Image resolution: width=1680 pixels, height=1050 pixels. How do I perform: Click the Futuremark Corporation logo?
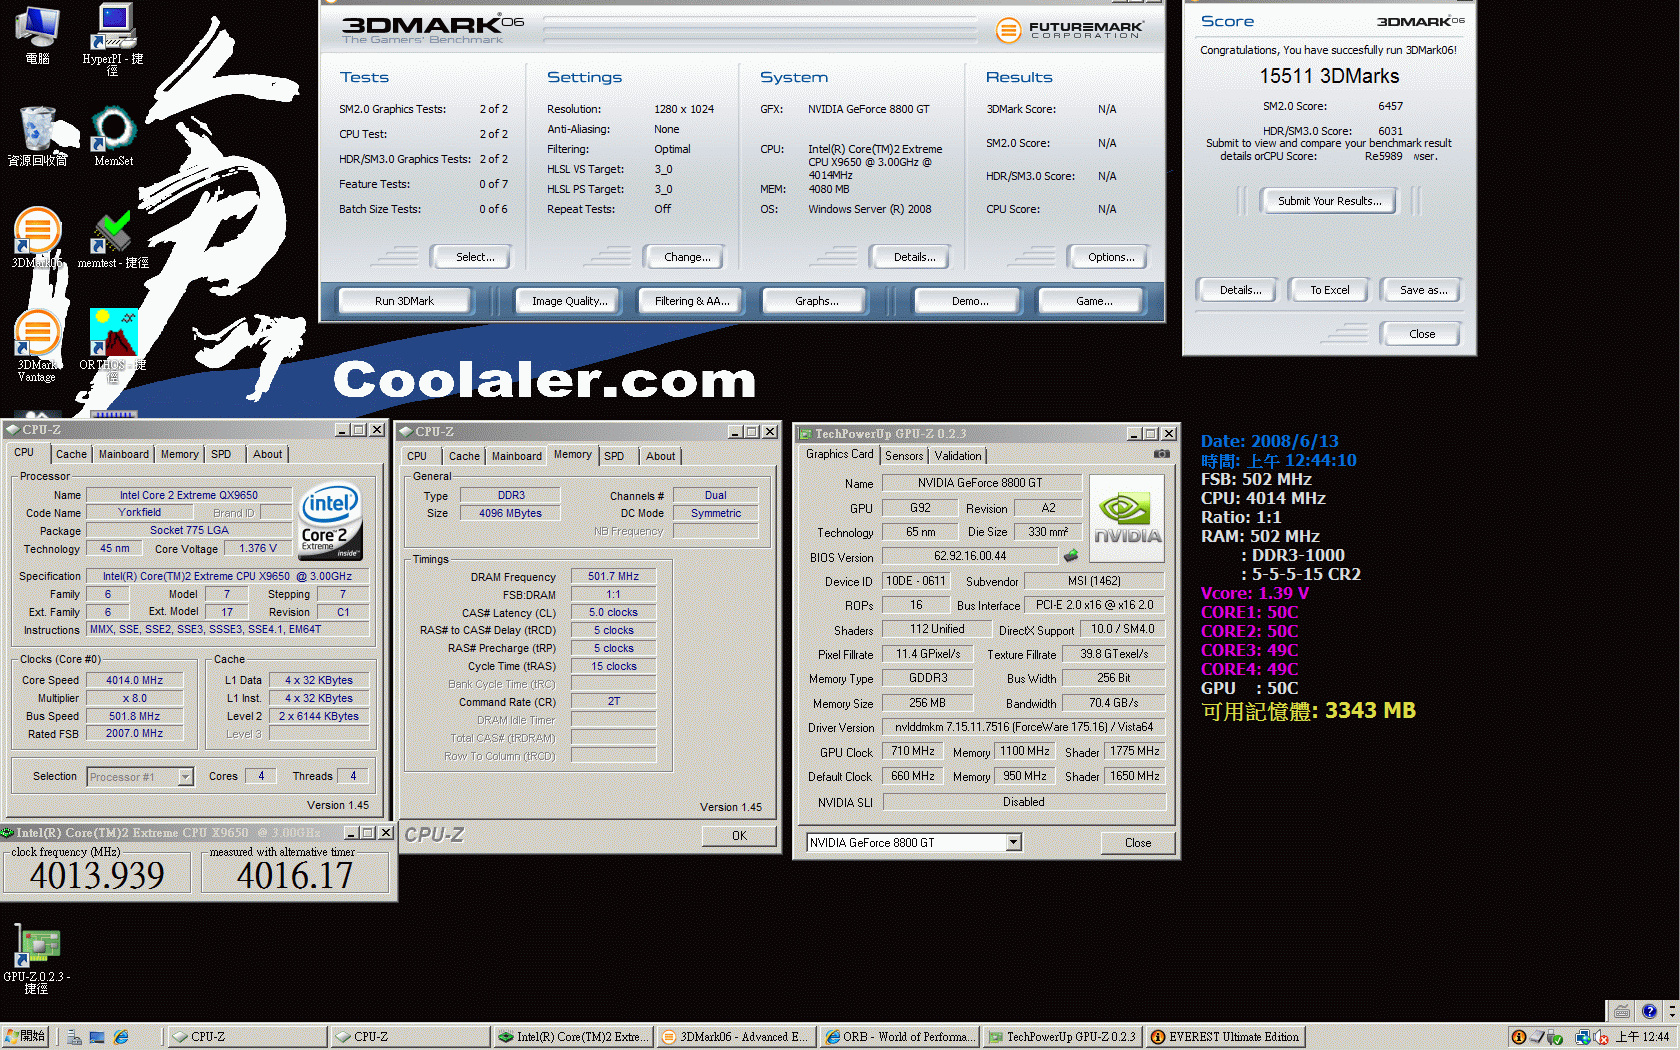[1069, 30]
